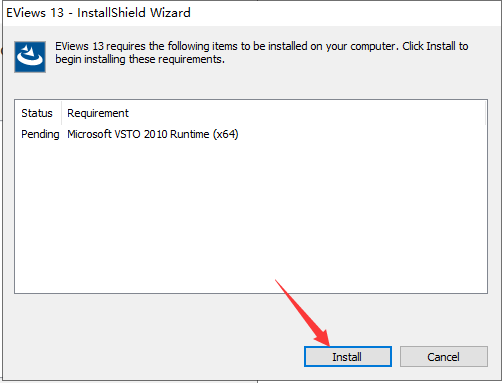The width and height of the screenshot is (504, 383).
Task: Click the divider between Status and Requirement
Action: pyautogui.click(x=61, y=113)
